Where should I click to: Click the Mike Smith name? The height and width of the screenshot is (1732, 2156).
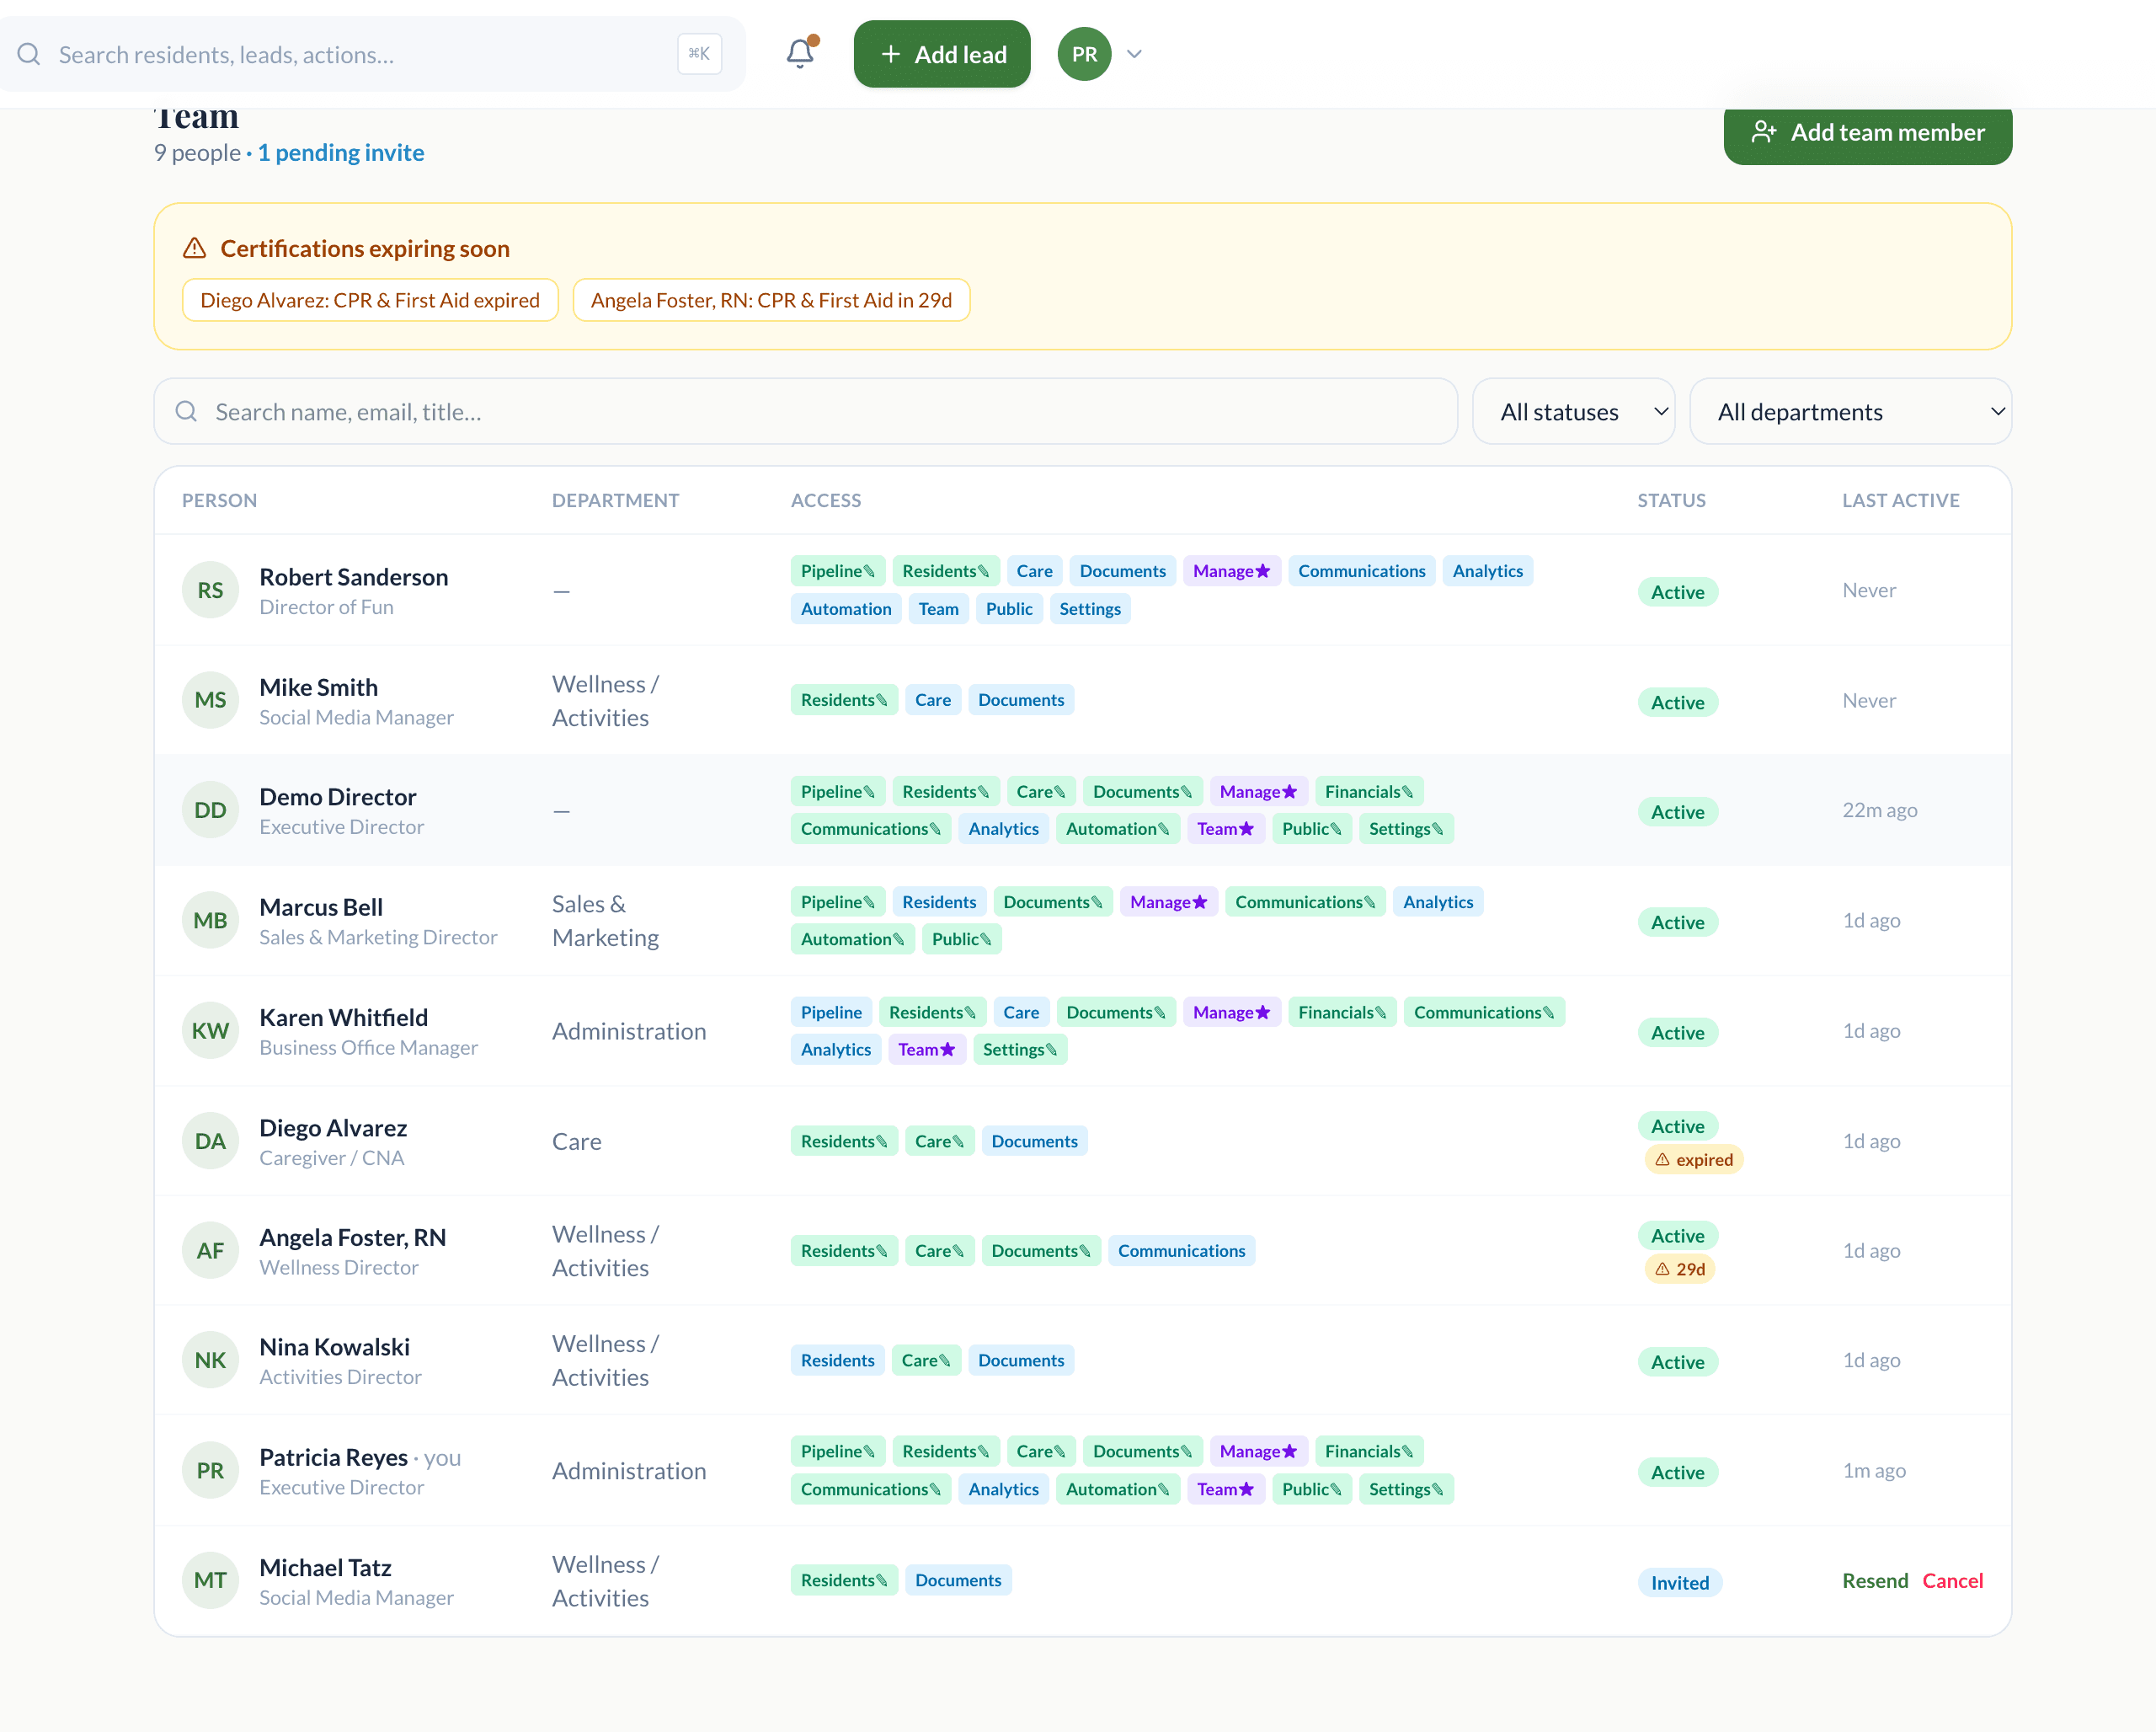(x=318, y=688)
